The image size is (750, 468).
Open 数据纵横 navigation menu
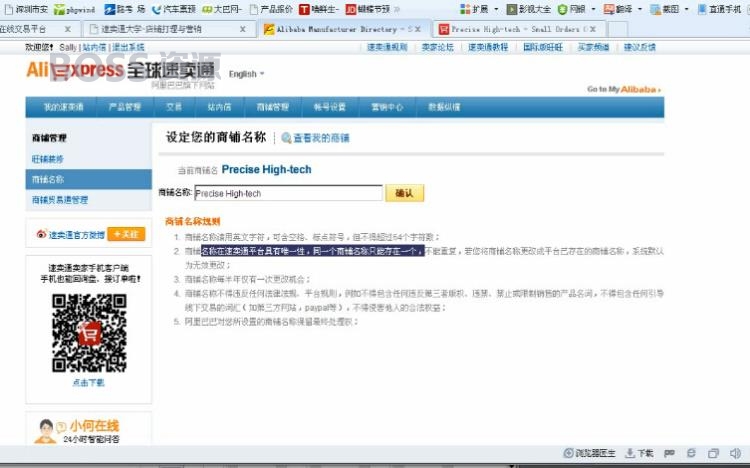(x=444, y=107)
